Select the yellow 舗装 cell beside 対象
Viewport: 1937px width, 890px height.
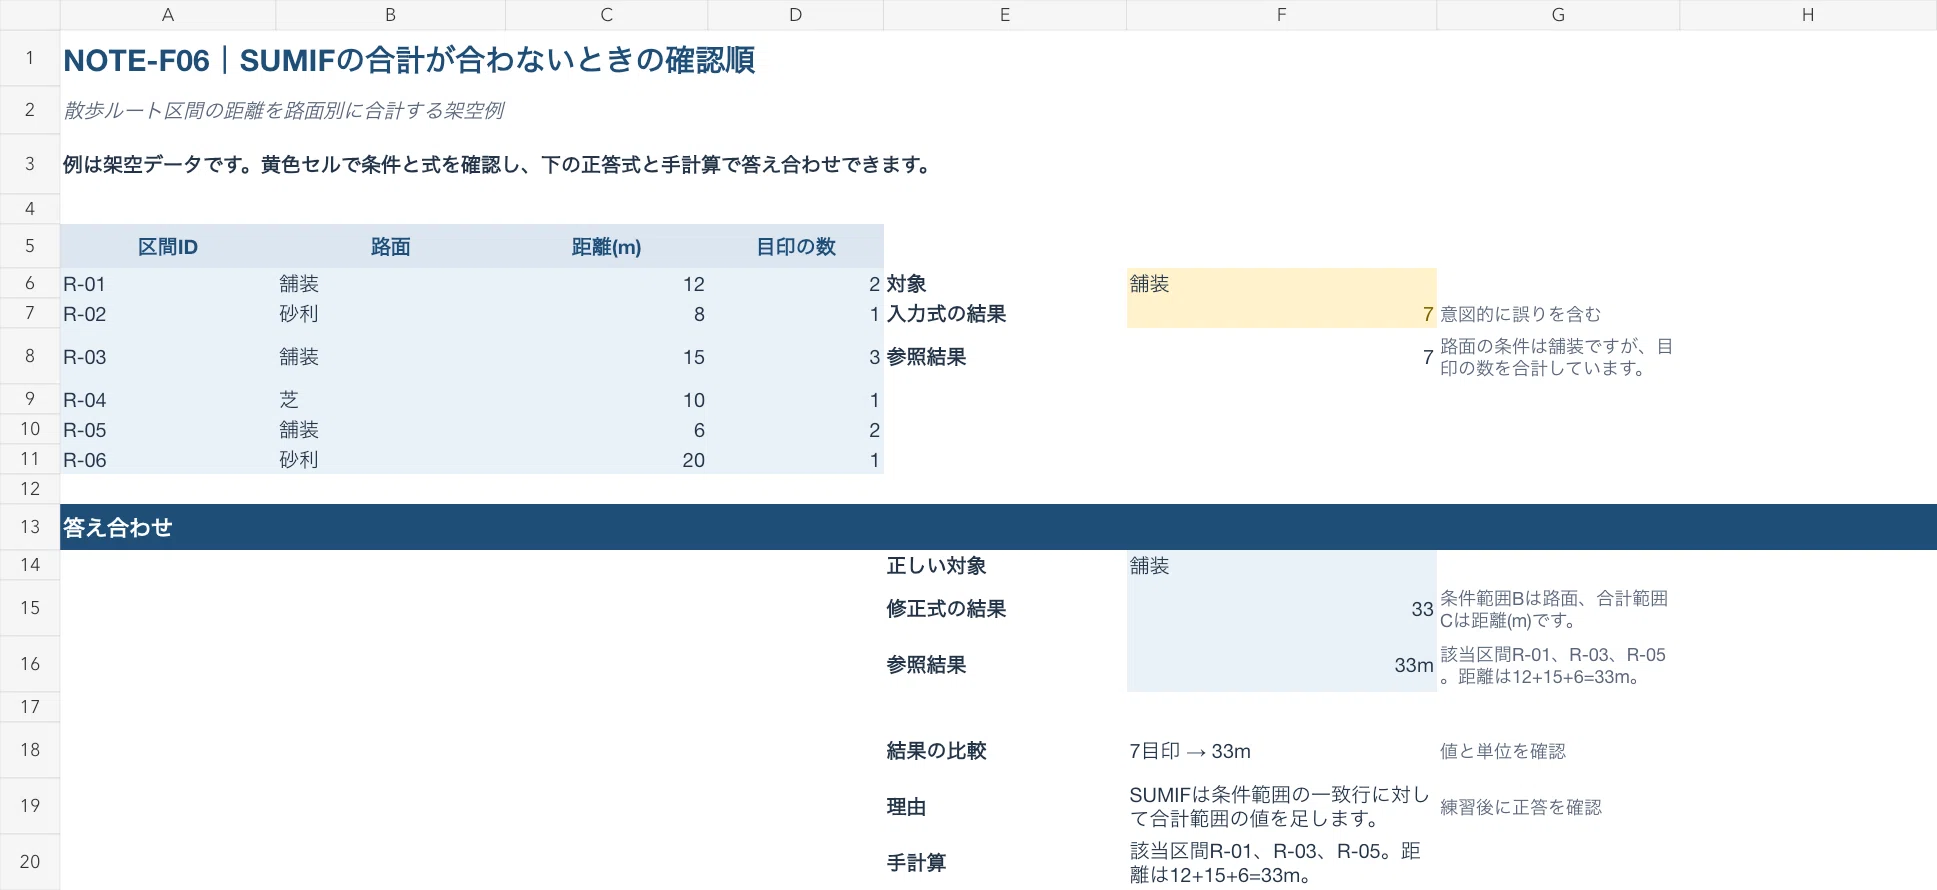tap(1282, 284)
